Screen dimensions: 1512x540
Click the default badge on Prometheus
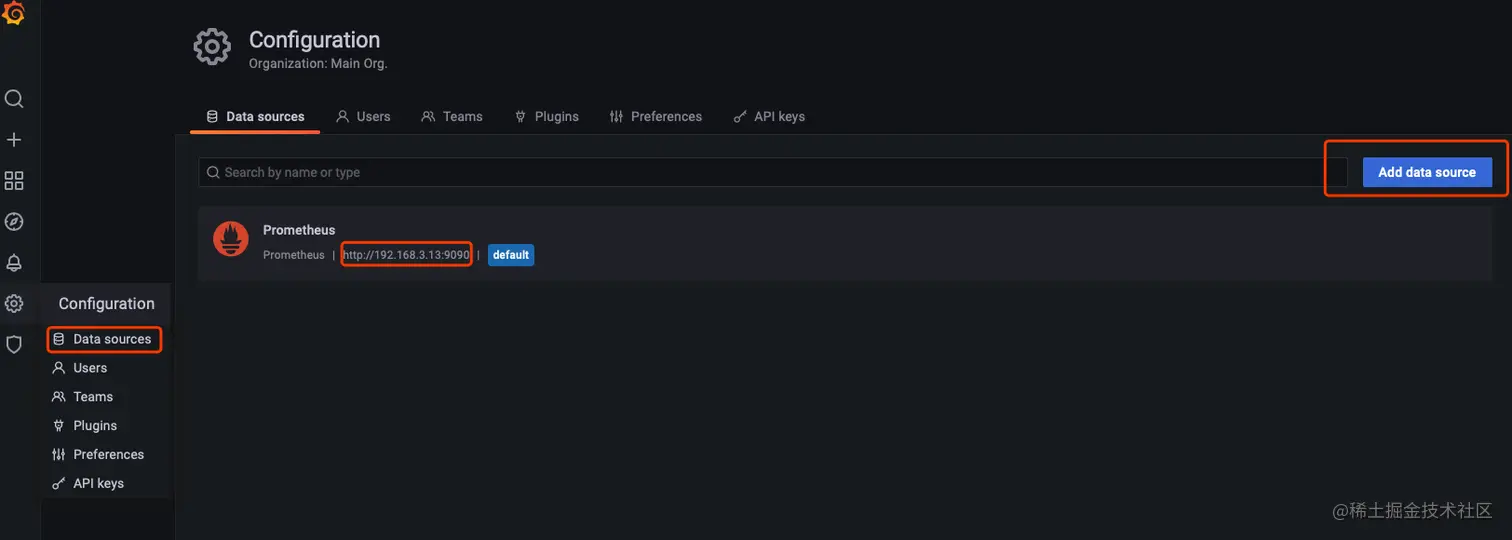click(511, 255)
